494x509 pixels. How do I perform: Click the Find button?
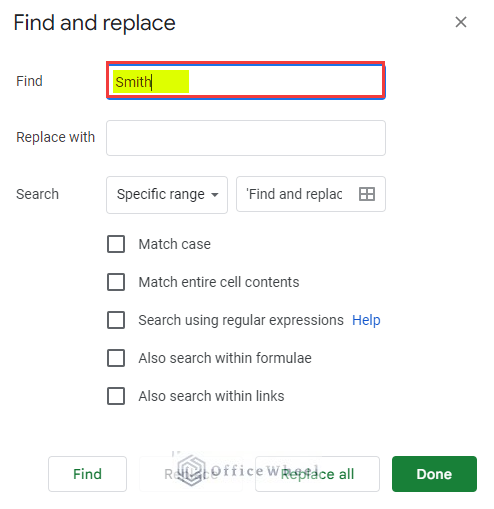(87, 474)
